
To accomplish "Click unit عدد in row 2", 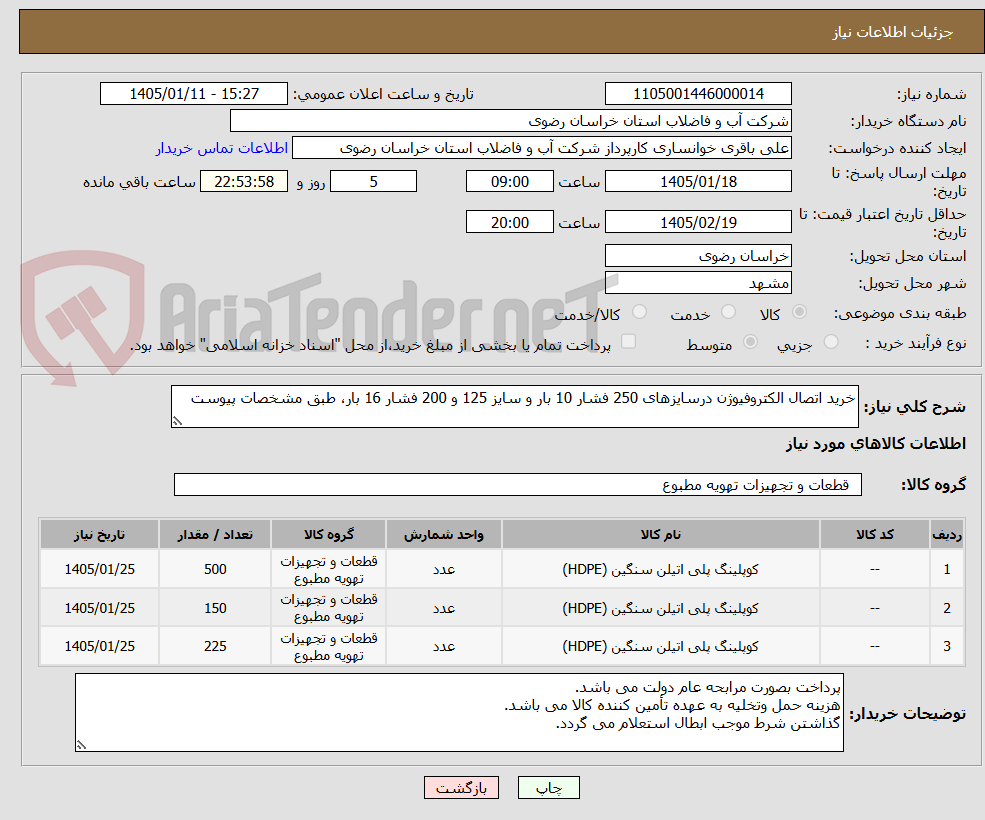I will pos(444,608).
